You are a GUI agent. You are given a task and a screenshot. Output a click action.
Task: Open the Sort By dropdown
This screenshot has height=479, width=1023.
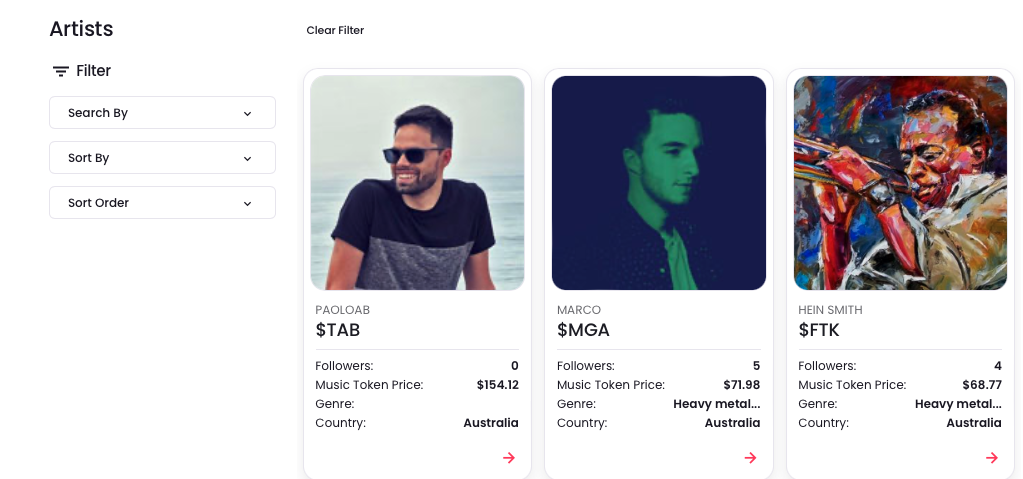pos(162,158)
